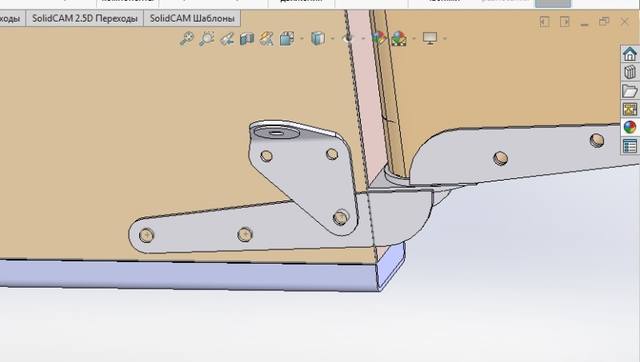Viewport: 640px width, 362px height.
Task: Click the Zoom to Fit magnifier icon
Action: (x=187, y=38)
